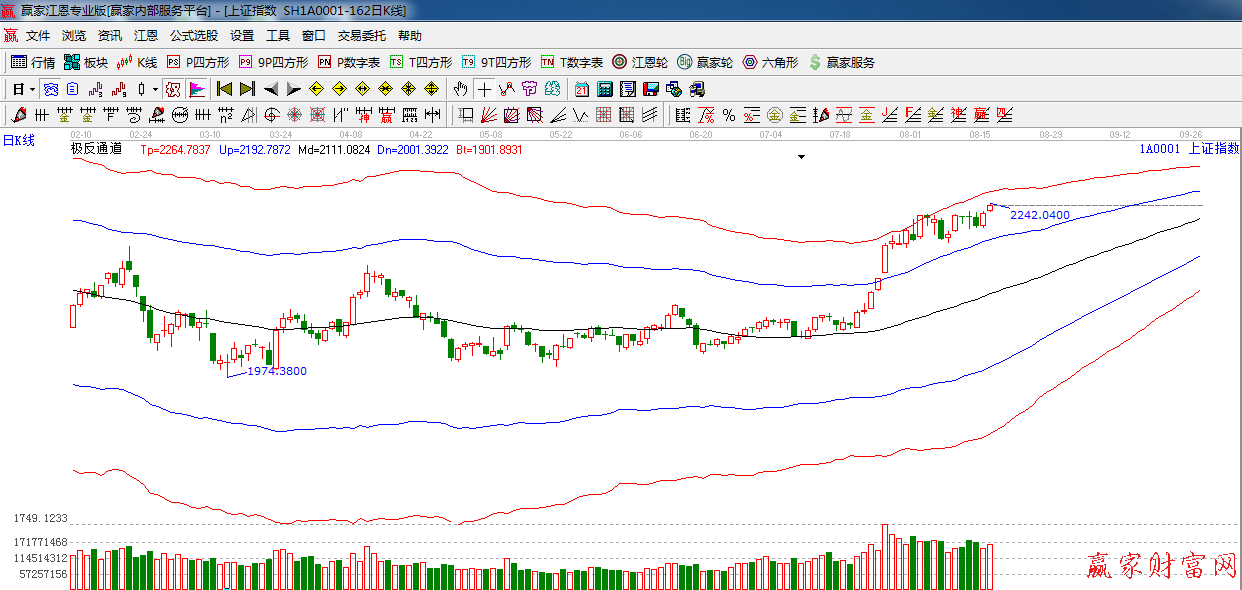
Task: Jump to first bar with skip-back arrow
Action: tap(224, 89)
